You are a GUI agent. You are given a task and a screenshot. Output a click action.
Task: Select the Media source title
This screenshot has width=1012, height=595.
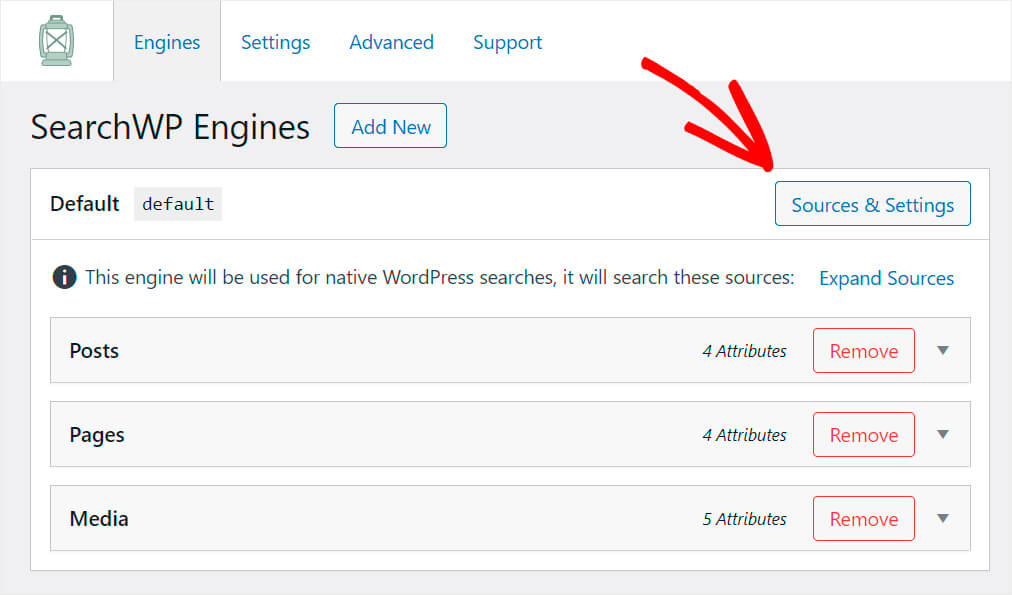click(x=99, y=518)
